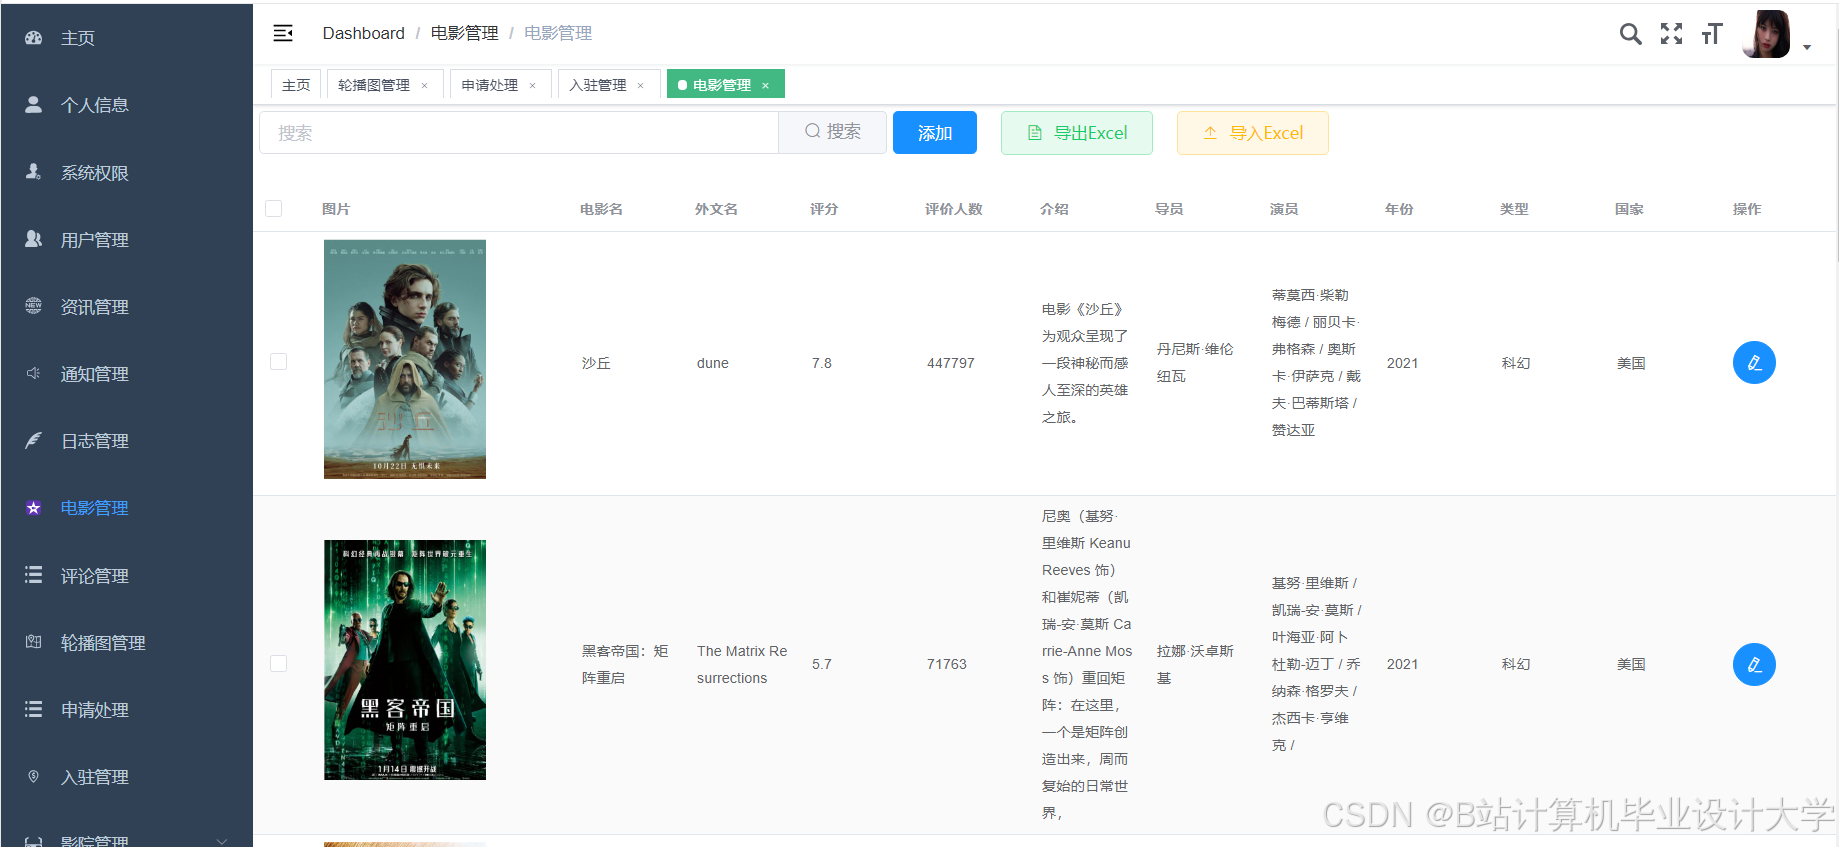Click the 年份 column header
Screen dimensions: 1839x847
(1399, 209)
